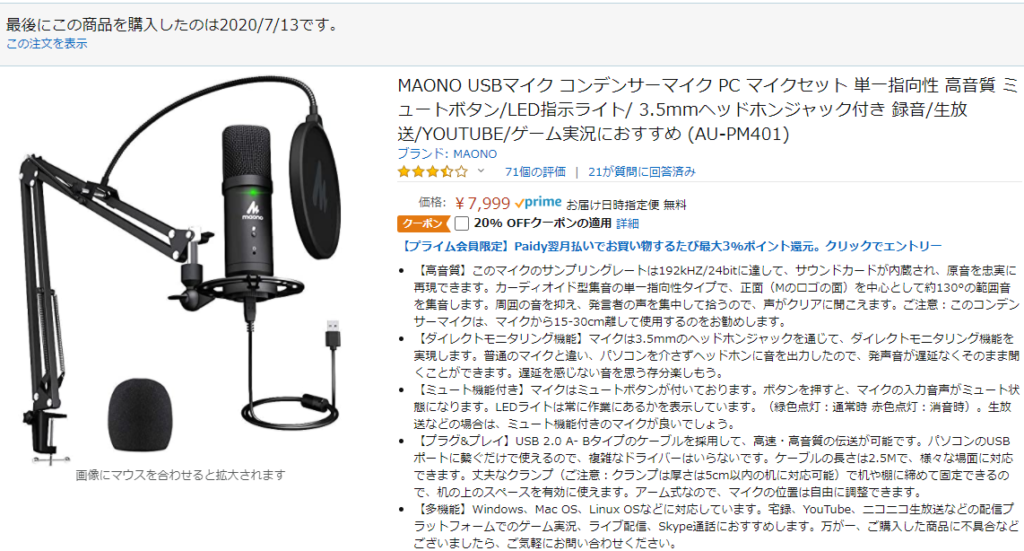Click the orange クーポン badge

tap(423, 223)
